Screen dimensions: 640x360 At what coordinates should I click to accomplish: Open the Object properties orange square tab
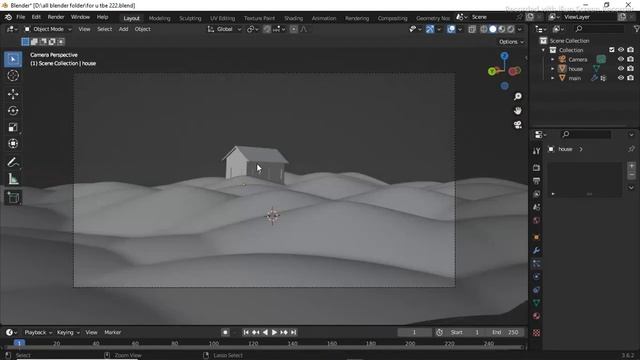tap(536, 237)
